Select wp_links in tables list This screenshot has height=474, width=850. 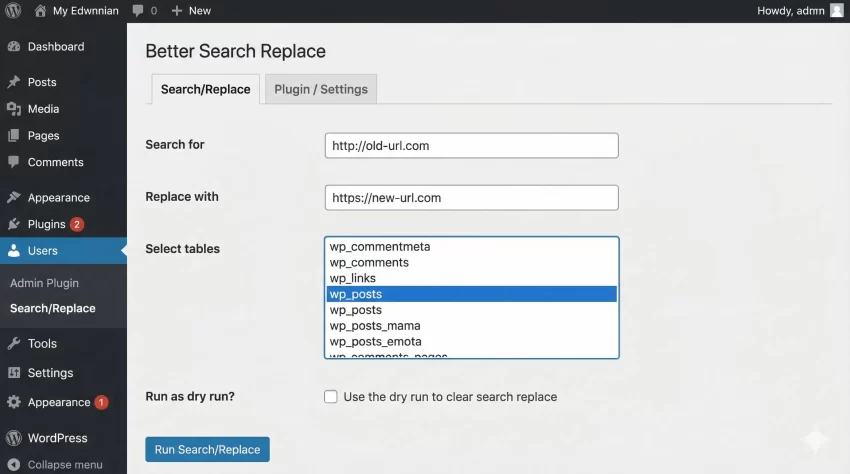coord(472,278)
